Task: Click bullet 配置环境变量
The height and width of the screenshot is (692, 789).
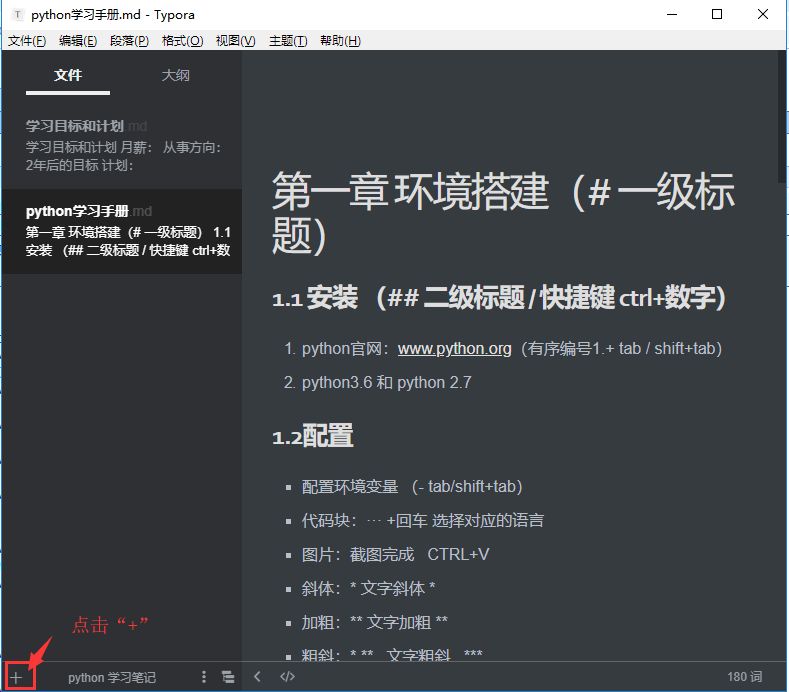Action: tap(412, 487)
